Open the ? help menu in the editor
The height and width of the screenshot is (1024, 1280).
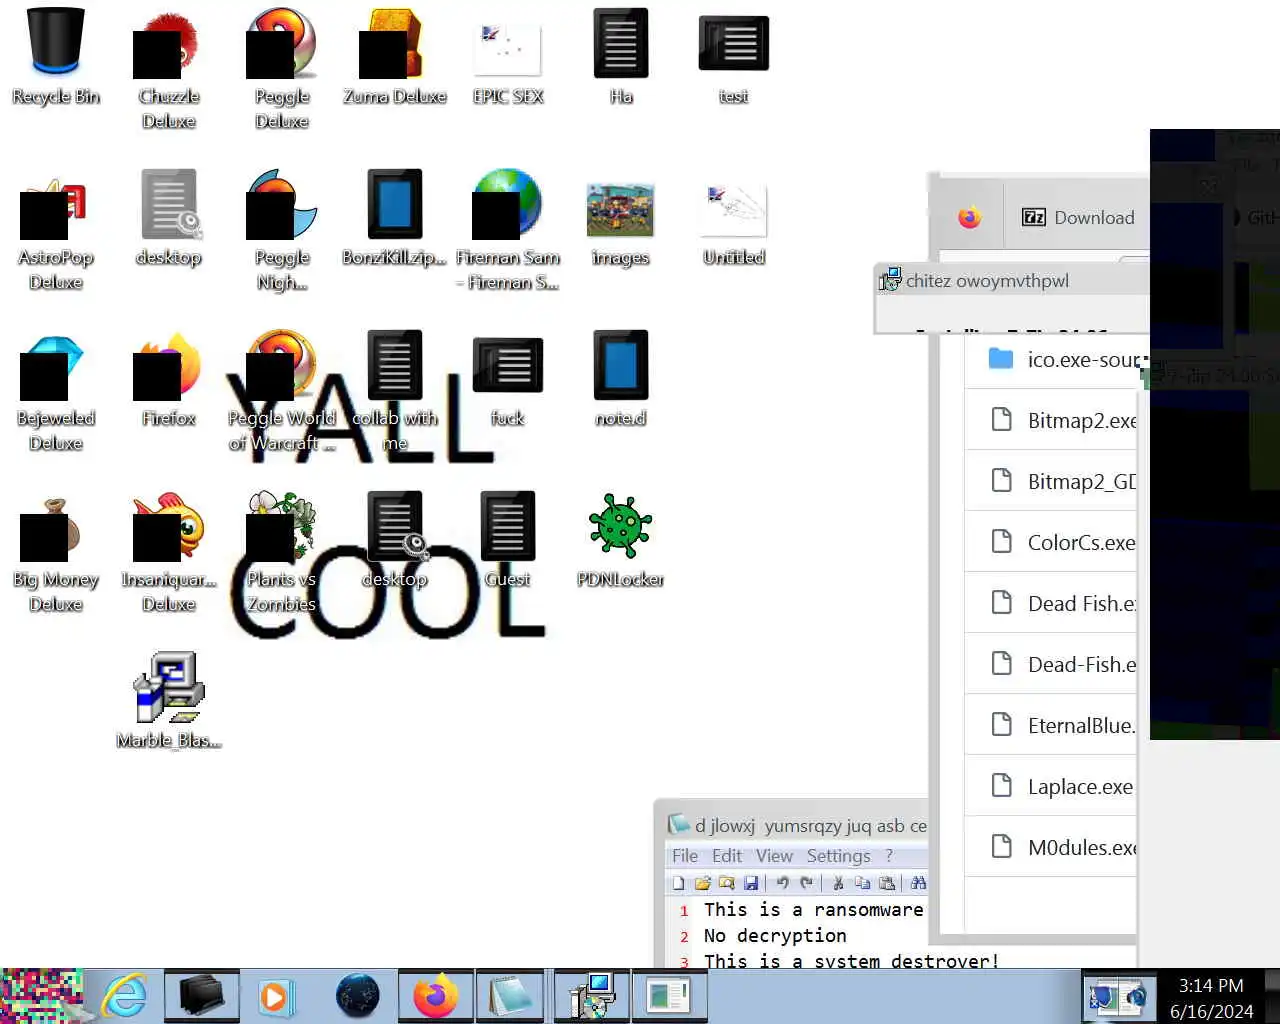[x=888, y=856]
